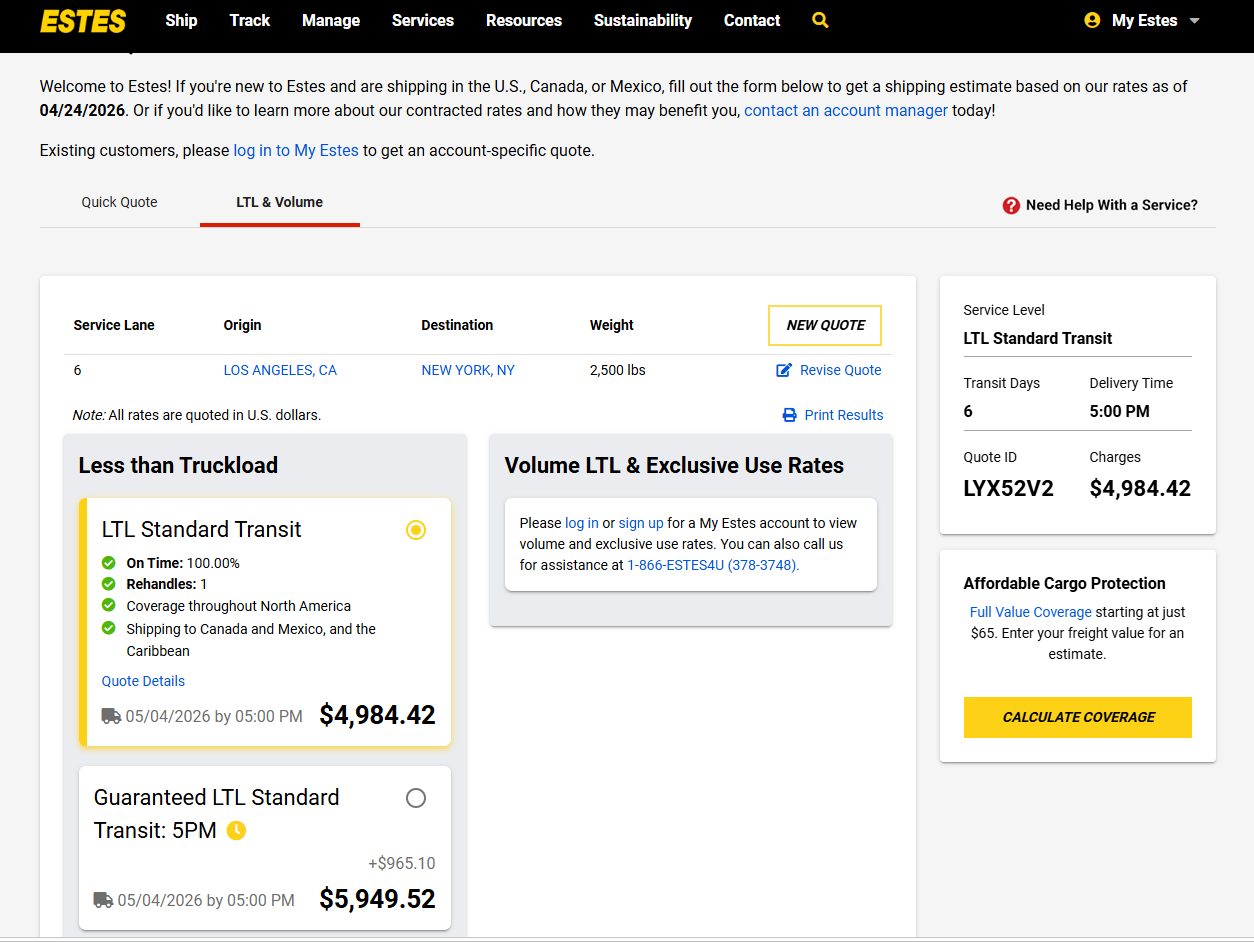The image size is (1254, 942).
Task: Click the $4,984.42 price in LTL Standard card
Action: (x=378, y=715)
